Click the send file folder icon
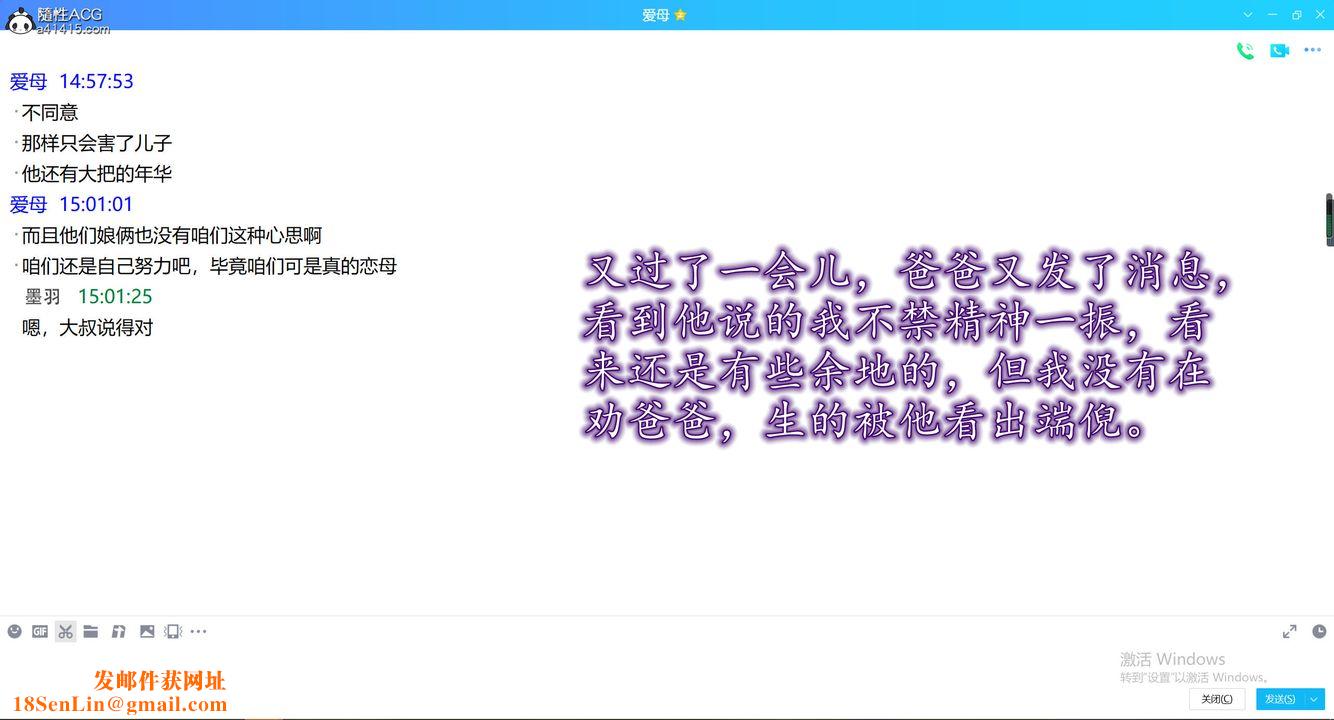Viewport: 1334px width, 720px height. click(x=91, y=631)
